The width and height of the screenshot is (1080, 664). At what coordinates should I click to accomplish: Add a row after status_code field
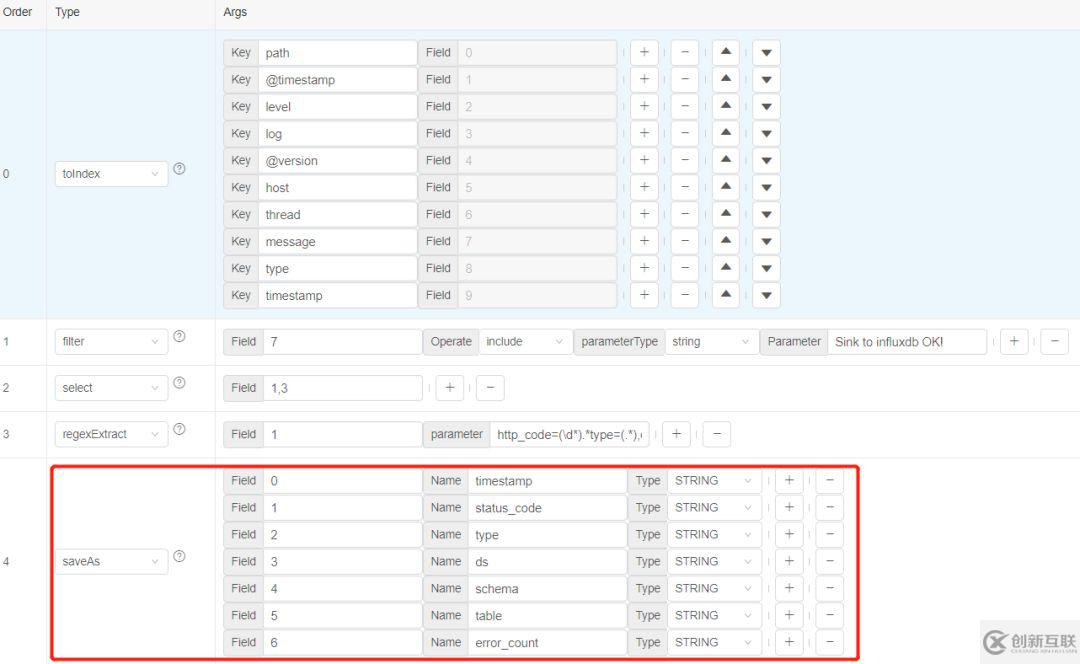(x=789, y=508)
